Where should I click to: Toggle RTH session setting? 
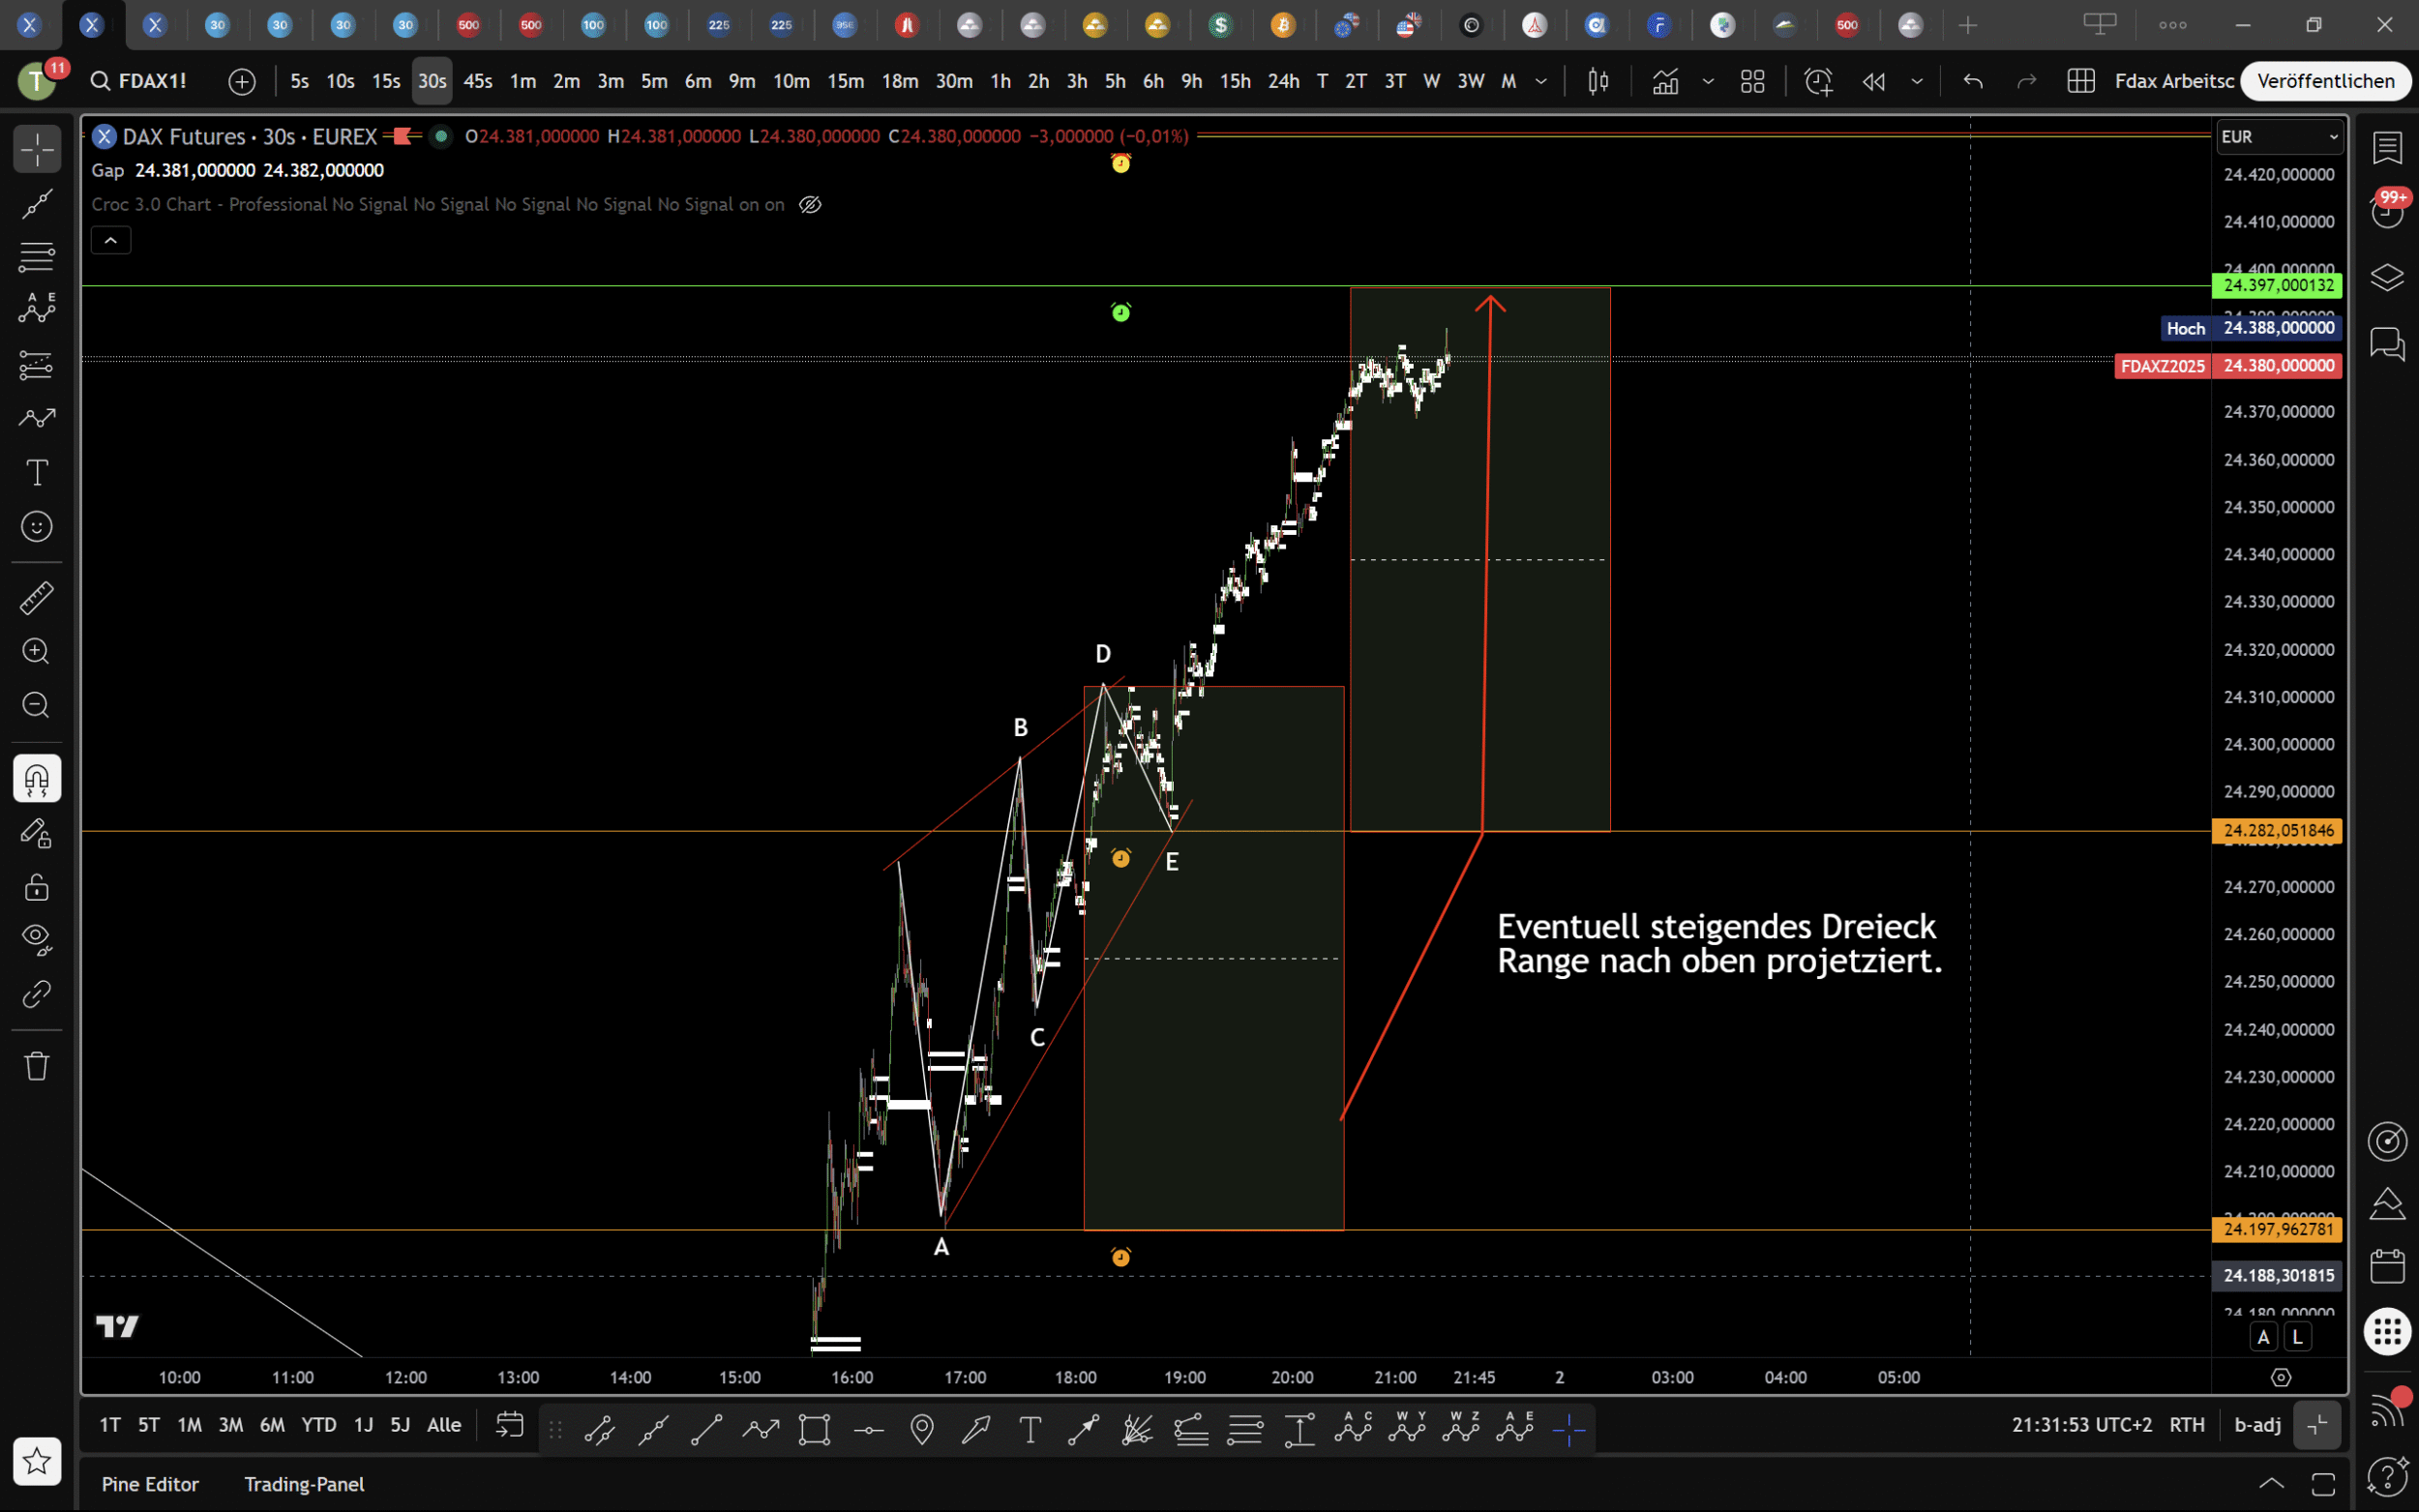pyautogui.click(x=2186, y=1424)
